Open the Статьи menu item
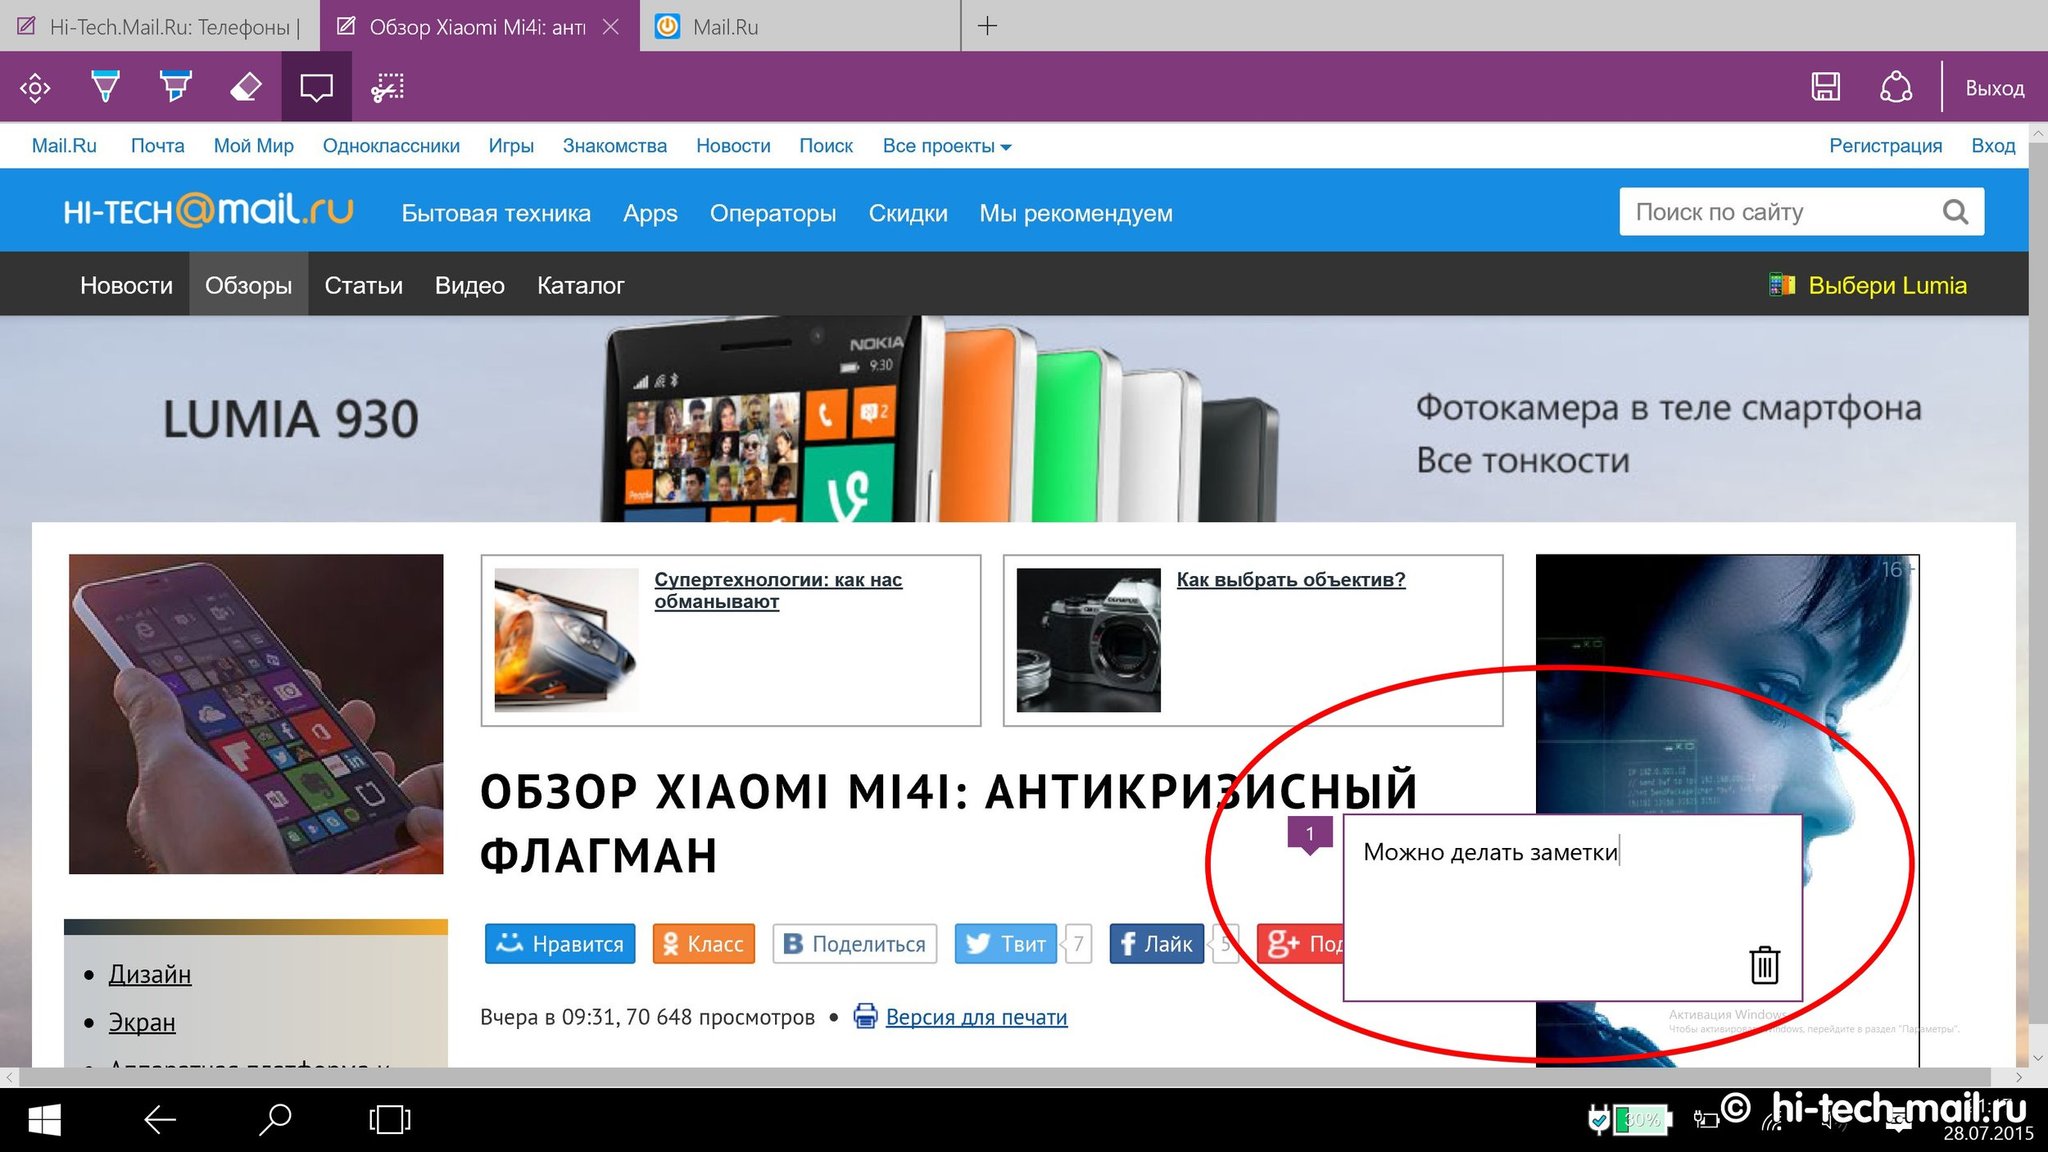This screenshot has height=1152, width=2048. pos(363,285)
